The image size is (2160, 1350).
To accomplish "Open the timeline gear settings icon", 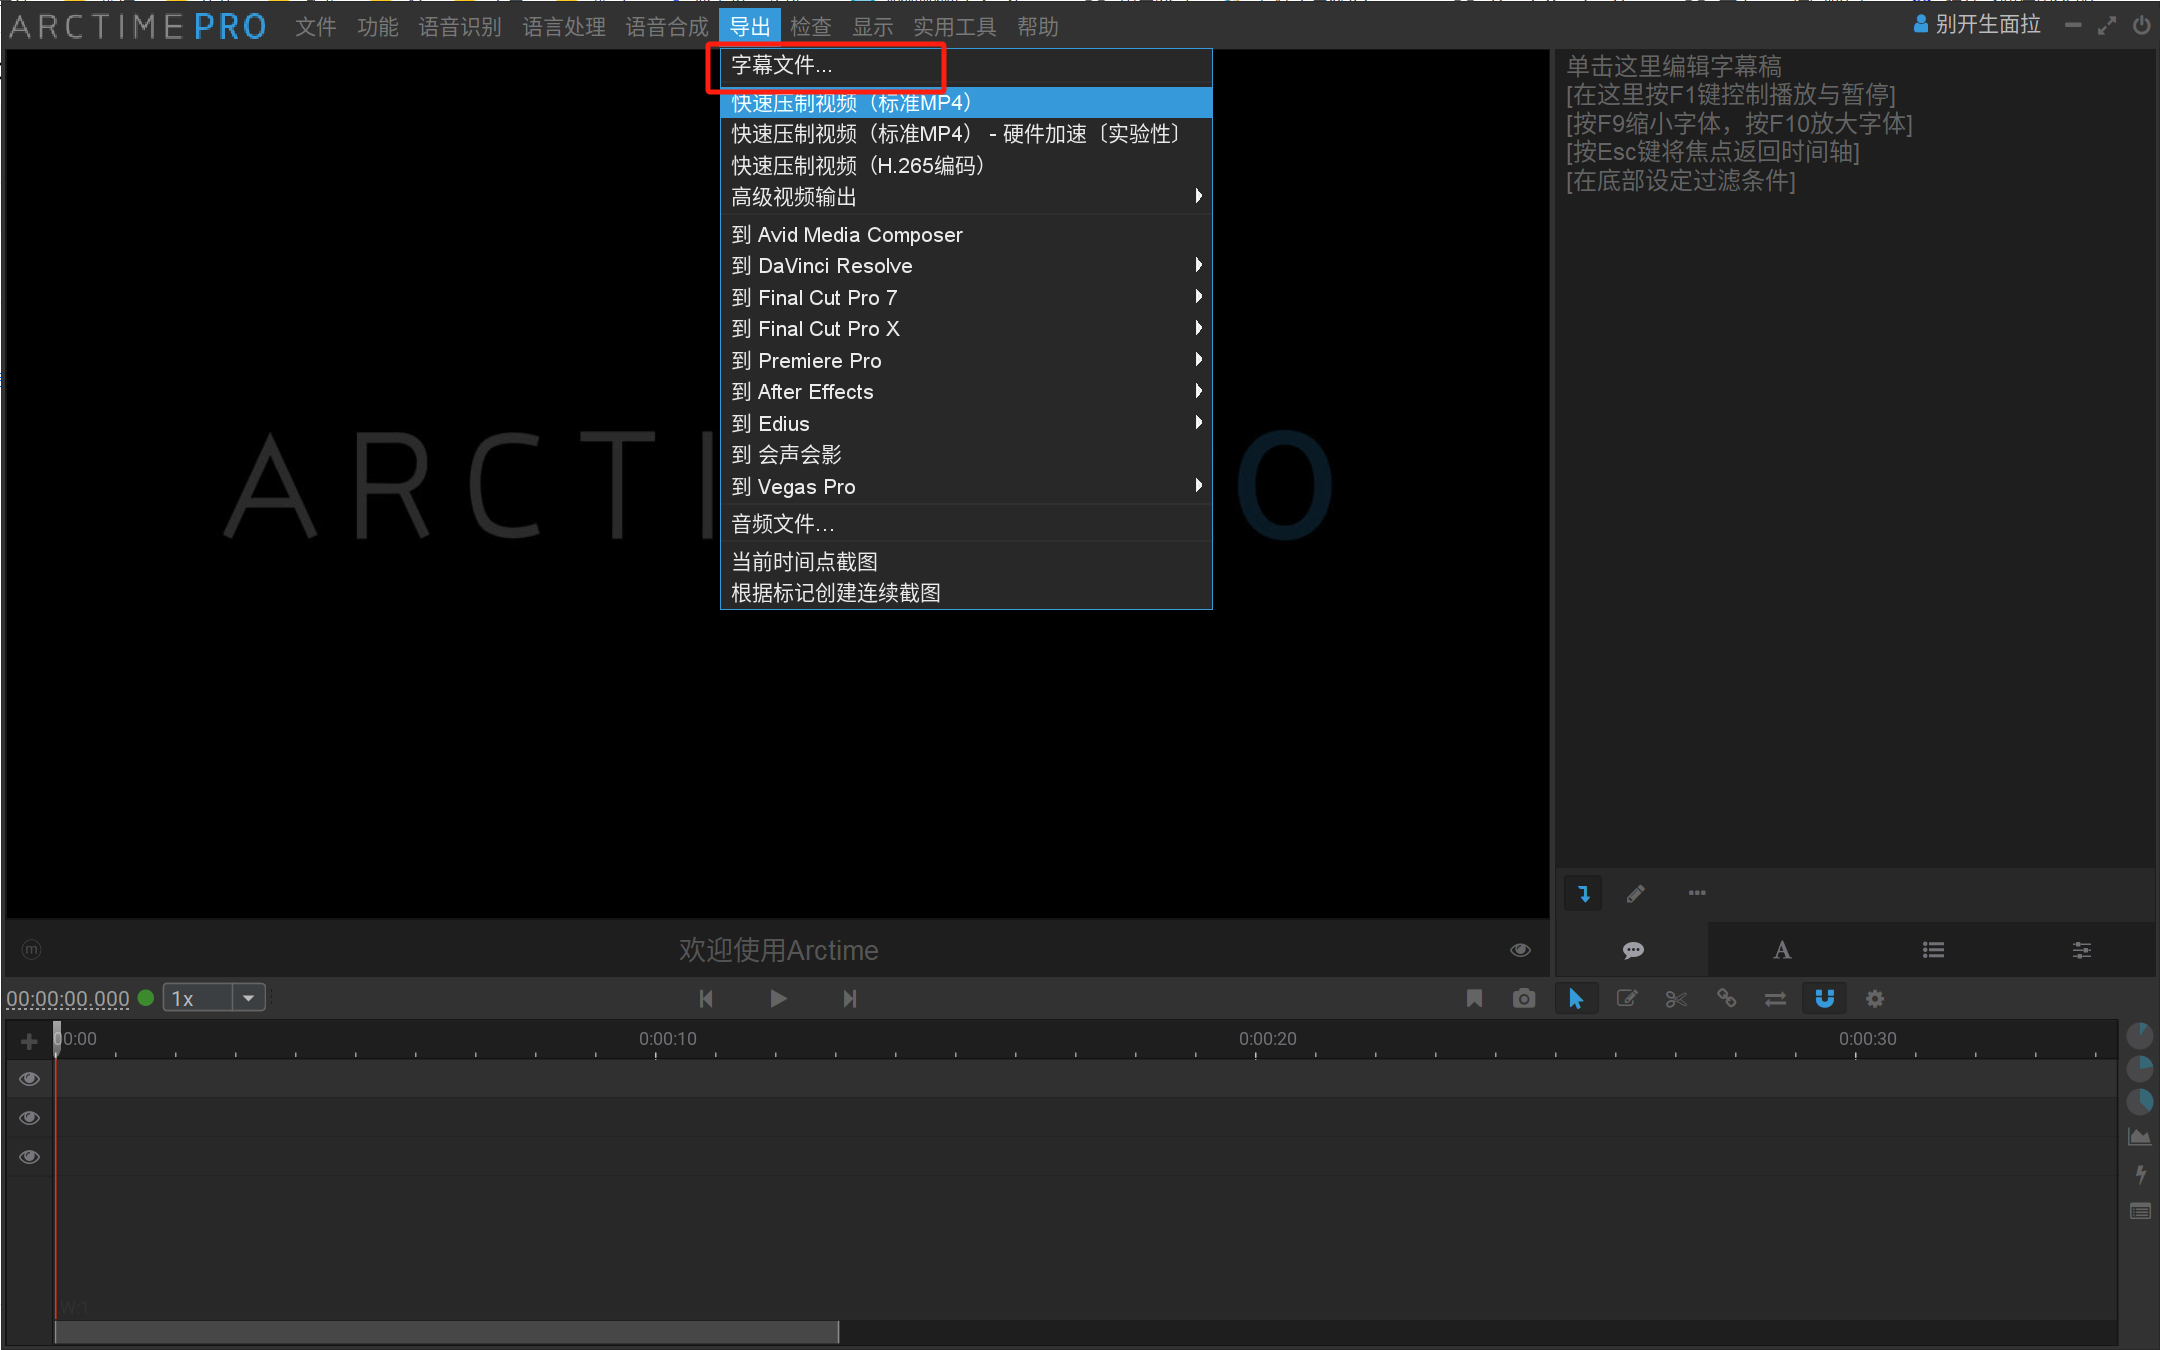I will pyautogui.click(x=1875, y=998).
